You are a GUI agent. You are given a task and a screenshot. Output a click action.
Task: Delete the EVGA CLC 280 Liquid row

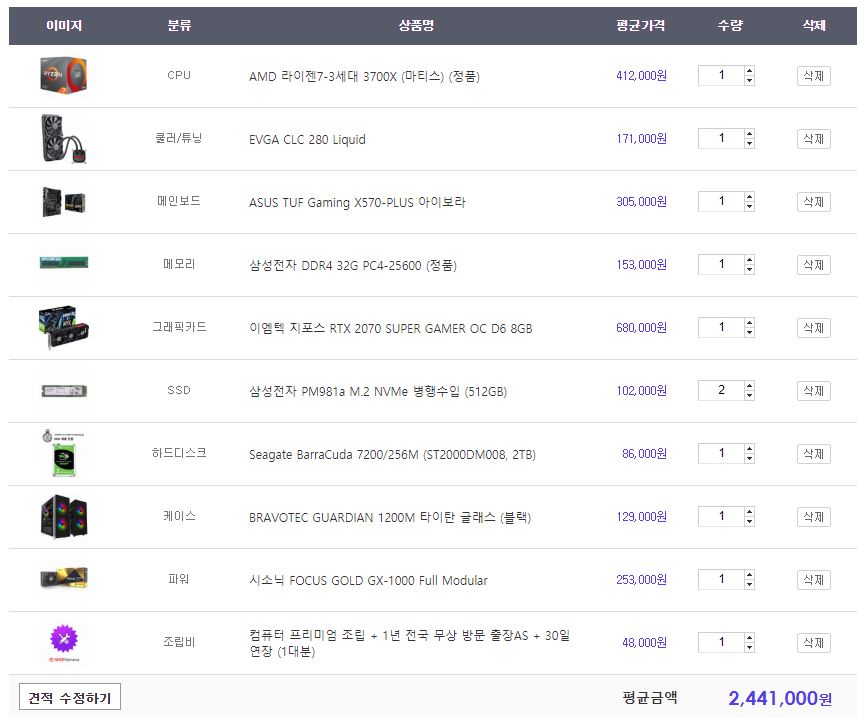coord(813,138)
